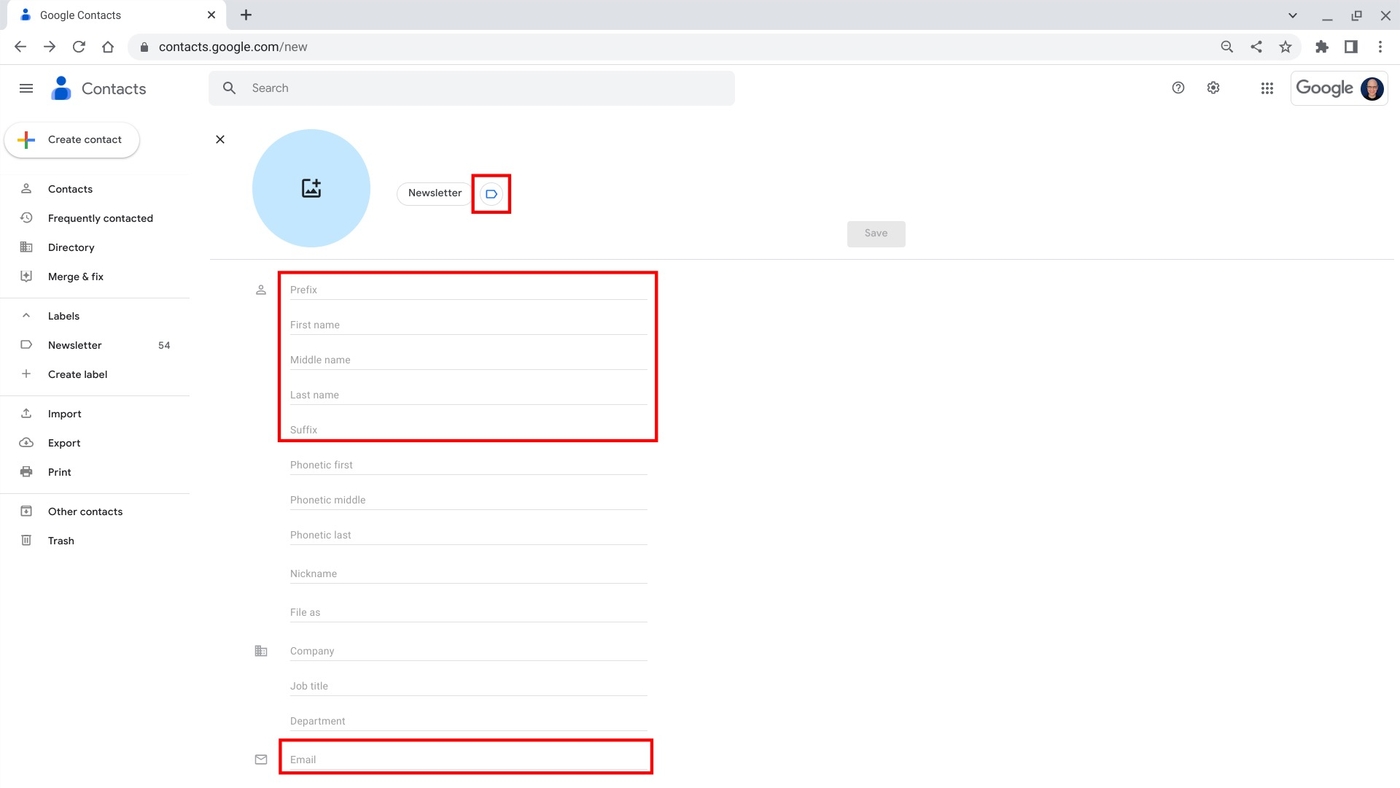Open the help icon
The height and width of the screenshot is (788, 1400).
coord(1178,88)
